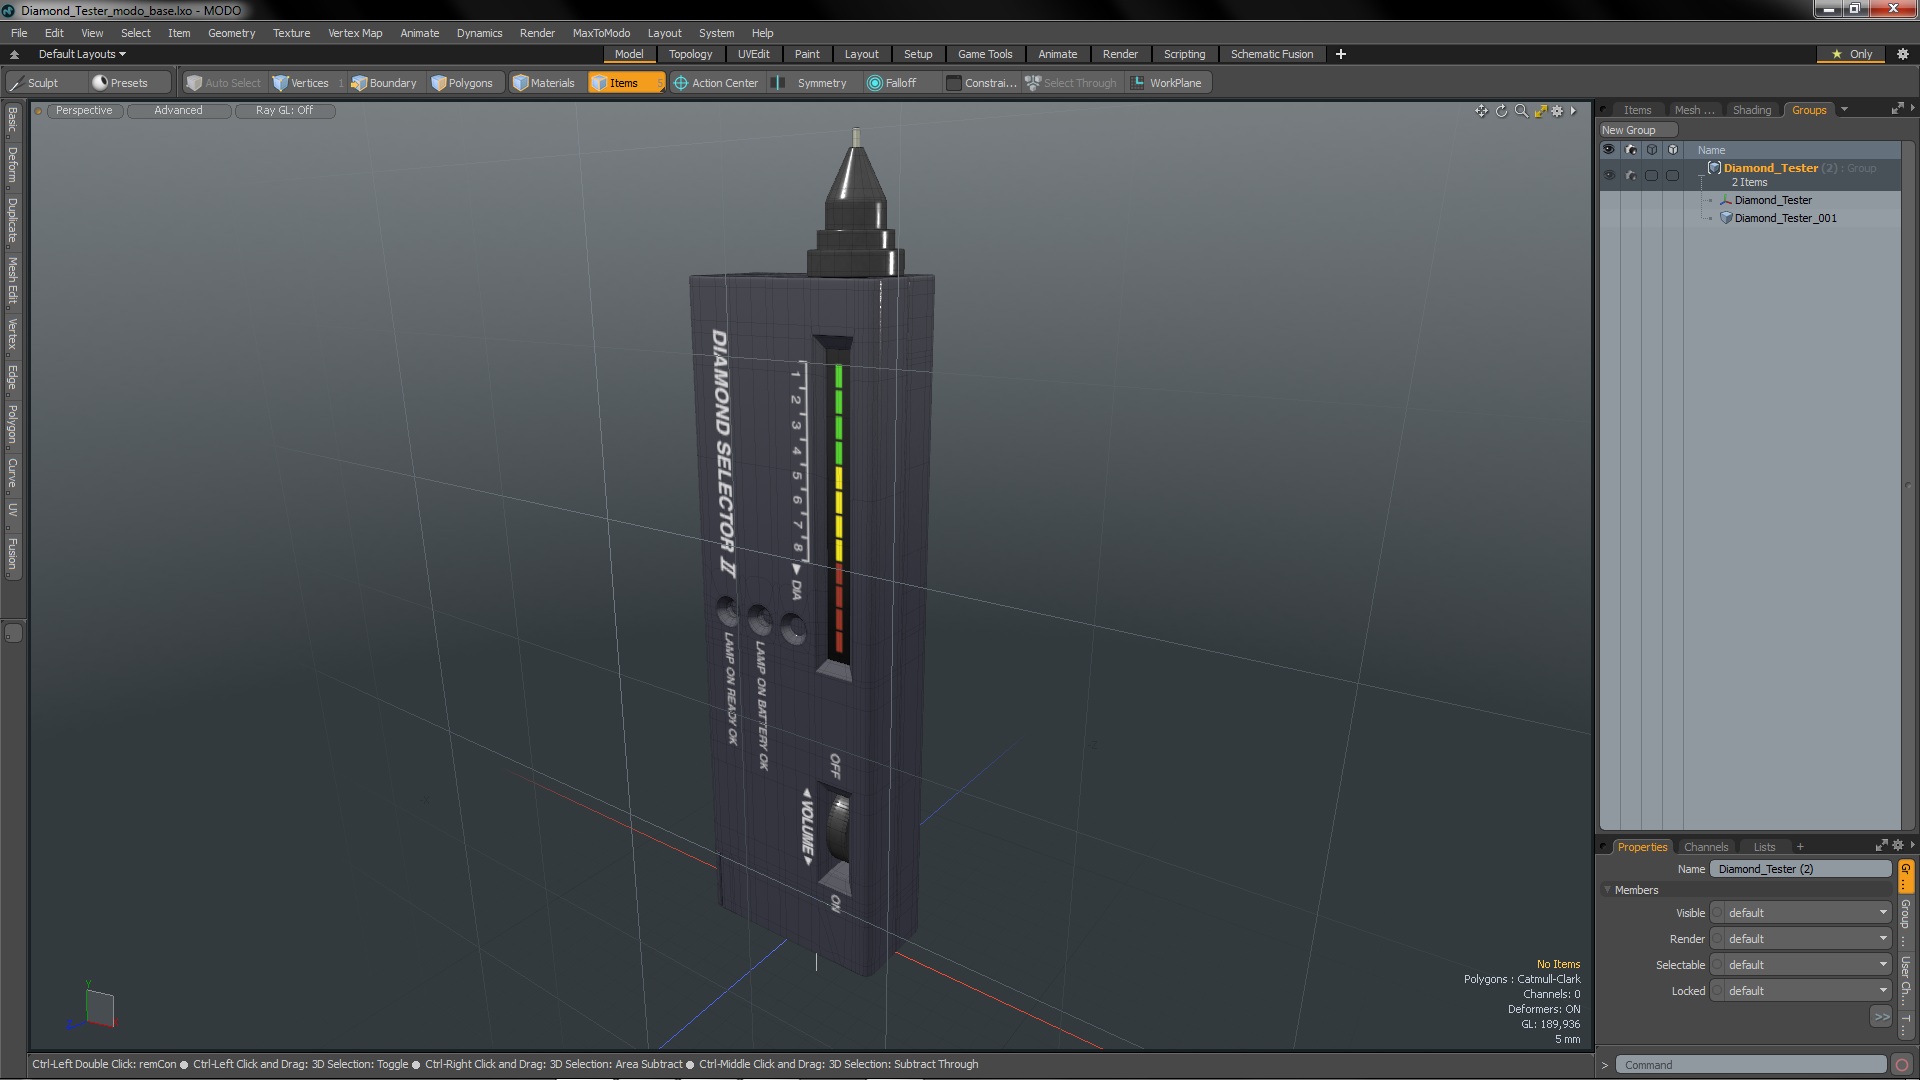The height and width of the screenshot is (1080, 1920).
Task: Switch to the UVEdit layout tab
Action: [753, 54]
